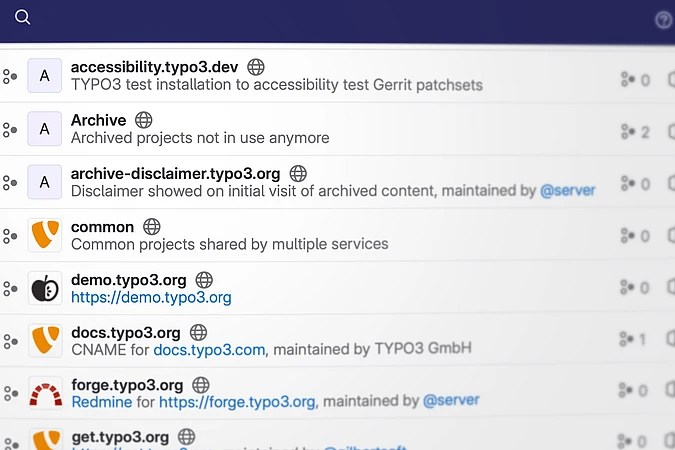Open the archive-disclaimer.typo3.org group
This screenshot has height=450, width=675.
175,173
